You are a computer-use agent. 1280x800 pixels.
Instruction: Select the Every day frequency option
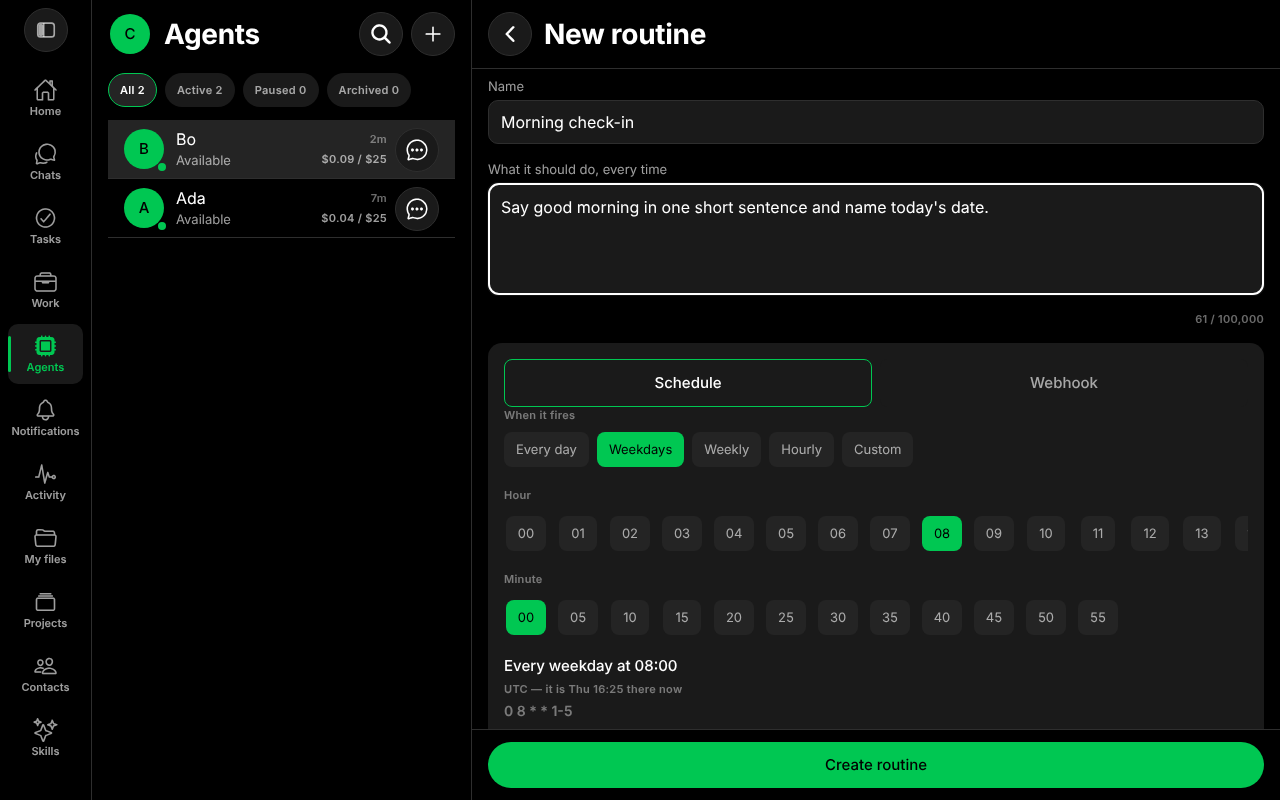coord(546,450)
